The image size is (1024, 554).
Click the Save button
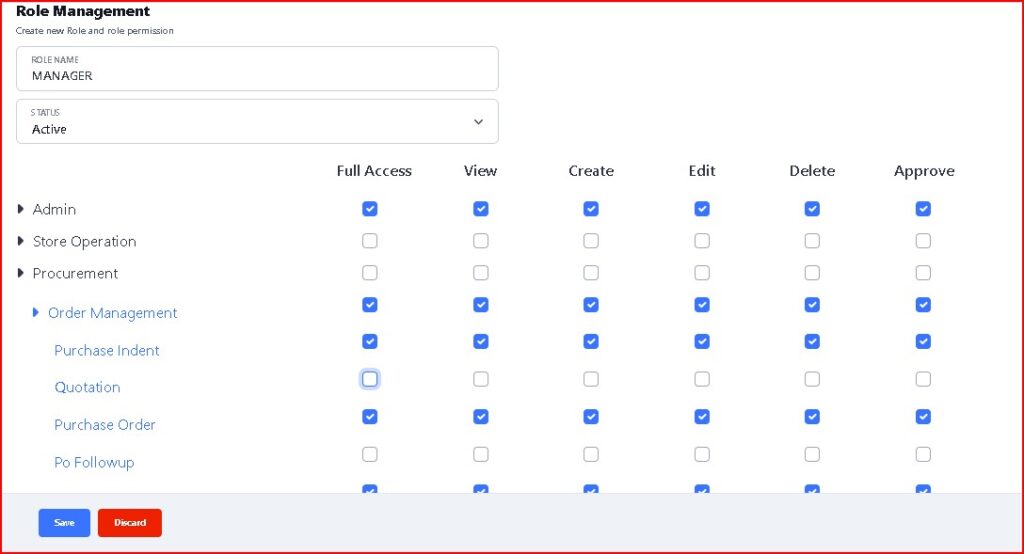[x=64, y=523]
